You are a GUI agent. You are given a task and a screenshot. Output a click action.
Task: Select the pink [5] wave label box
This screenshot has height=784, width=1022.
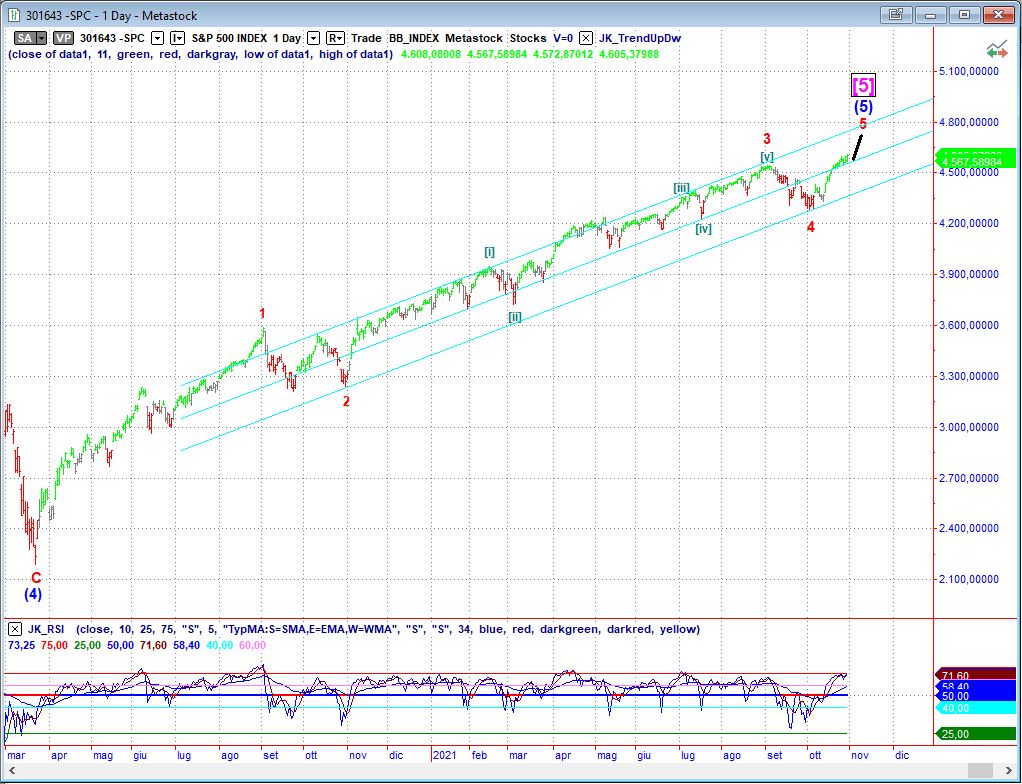[863, 86]
